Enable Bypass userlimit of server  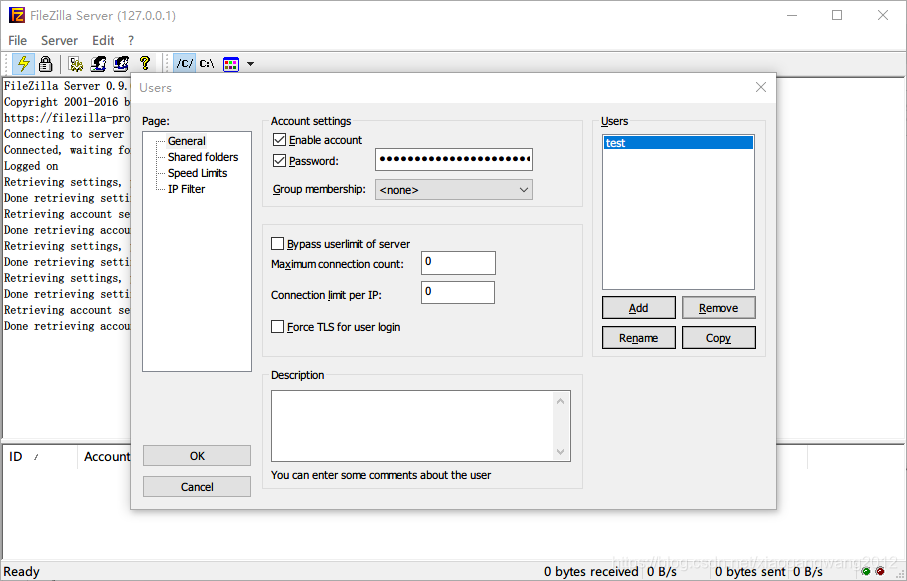[x=278, y=244]
